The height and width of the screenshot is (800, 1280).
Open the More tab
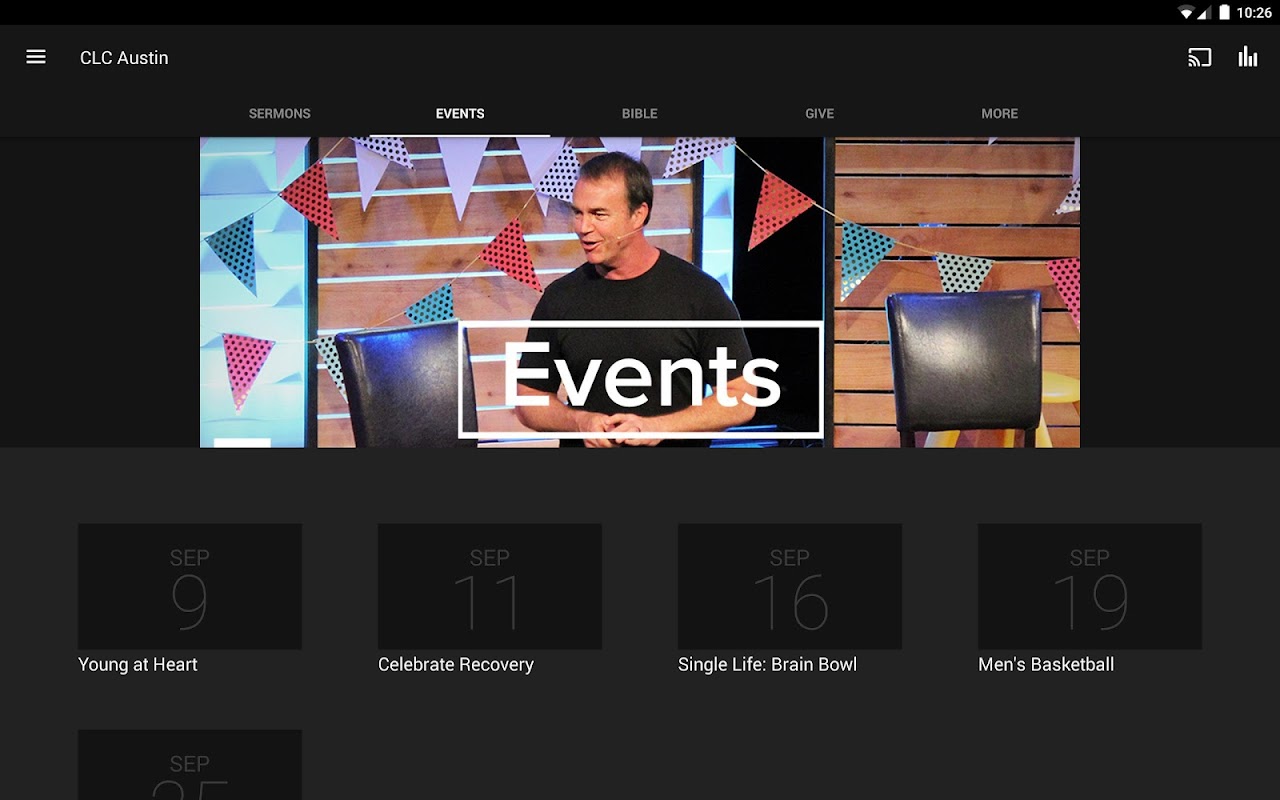1000,114
